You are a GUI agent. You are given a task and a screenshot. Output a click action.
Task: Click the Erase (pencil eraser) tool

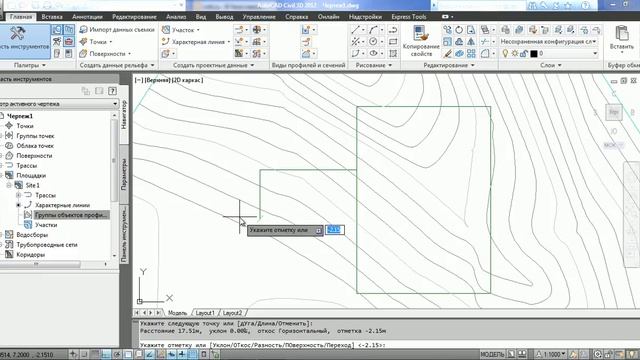pyautogui.click(x=448, y=53)
